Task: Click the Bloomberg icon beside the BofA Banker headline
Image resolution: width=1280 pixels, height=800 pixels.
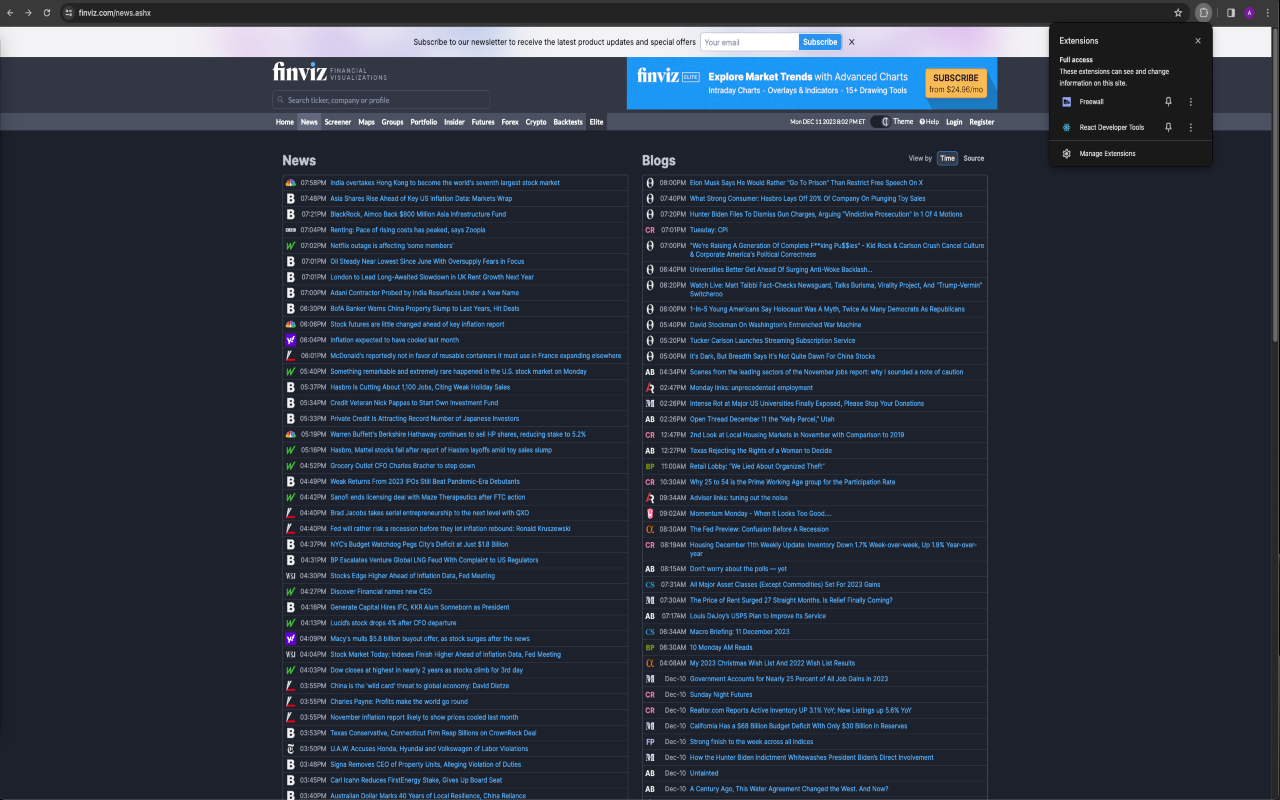Action: point(291,308)
